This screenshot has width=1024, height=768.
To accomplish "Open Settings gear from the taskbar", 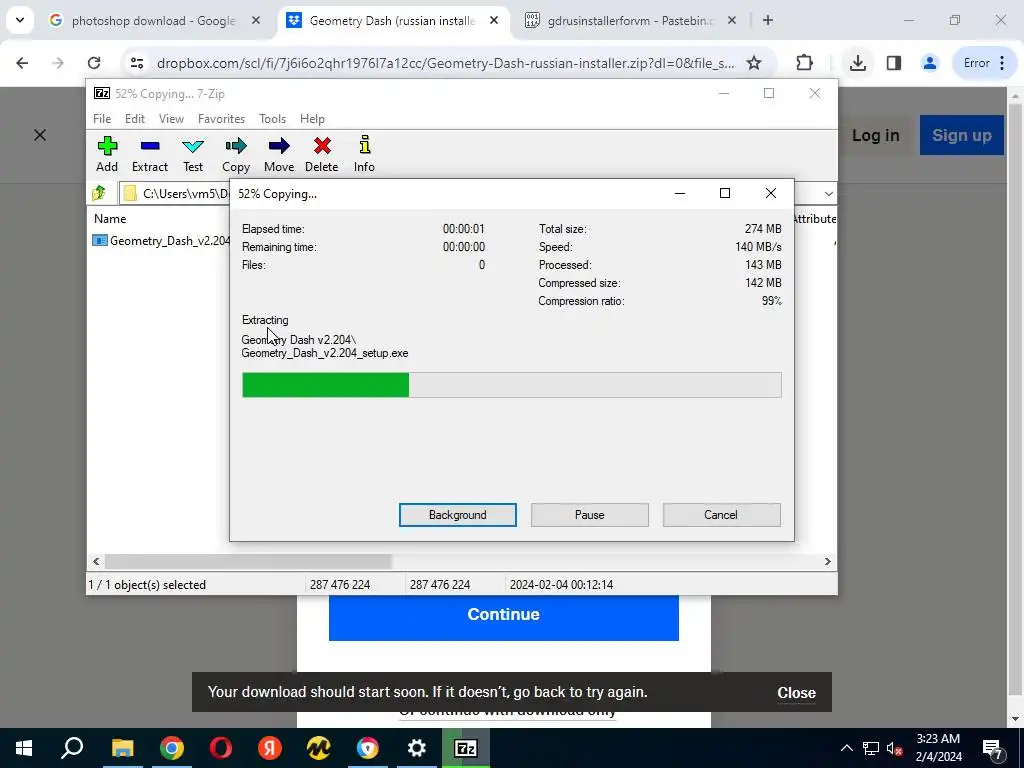I will [417, 748].
